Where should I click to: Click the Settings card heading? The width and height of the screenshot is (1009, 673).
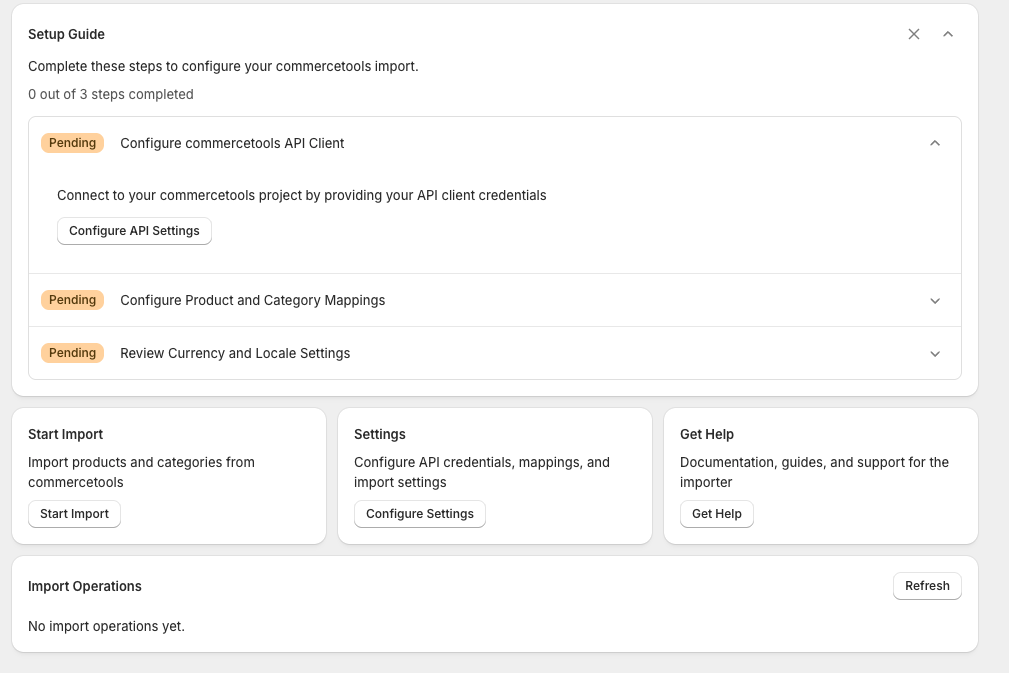(380, 434)
